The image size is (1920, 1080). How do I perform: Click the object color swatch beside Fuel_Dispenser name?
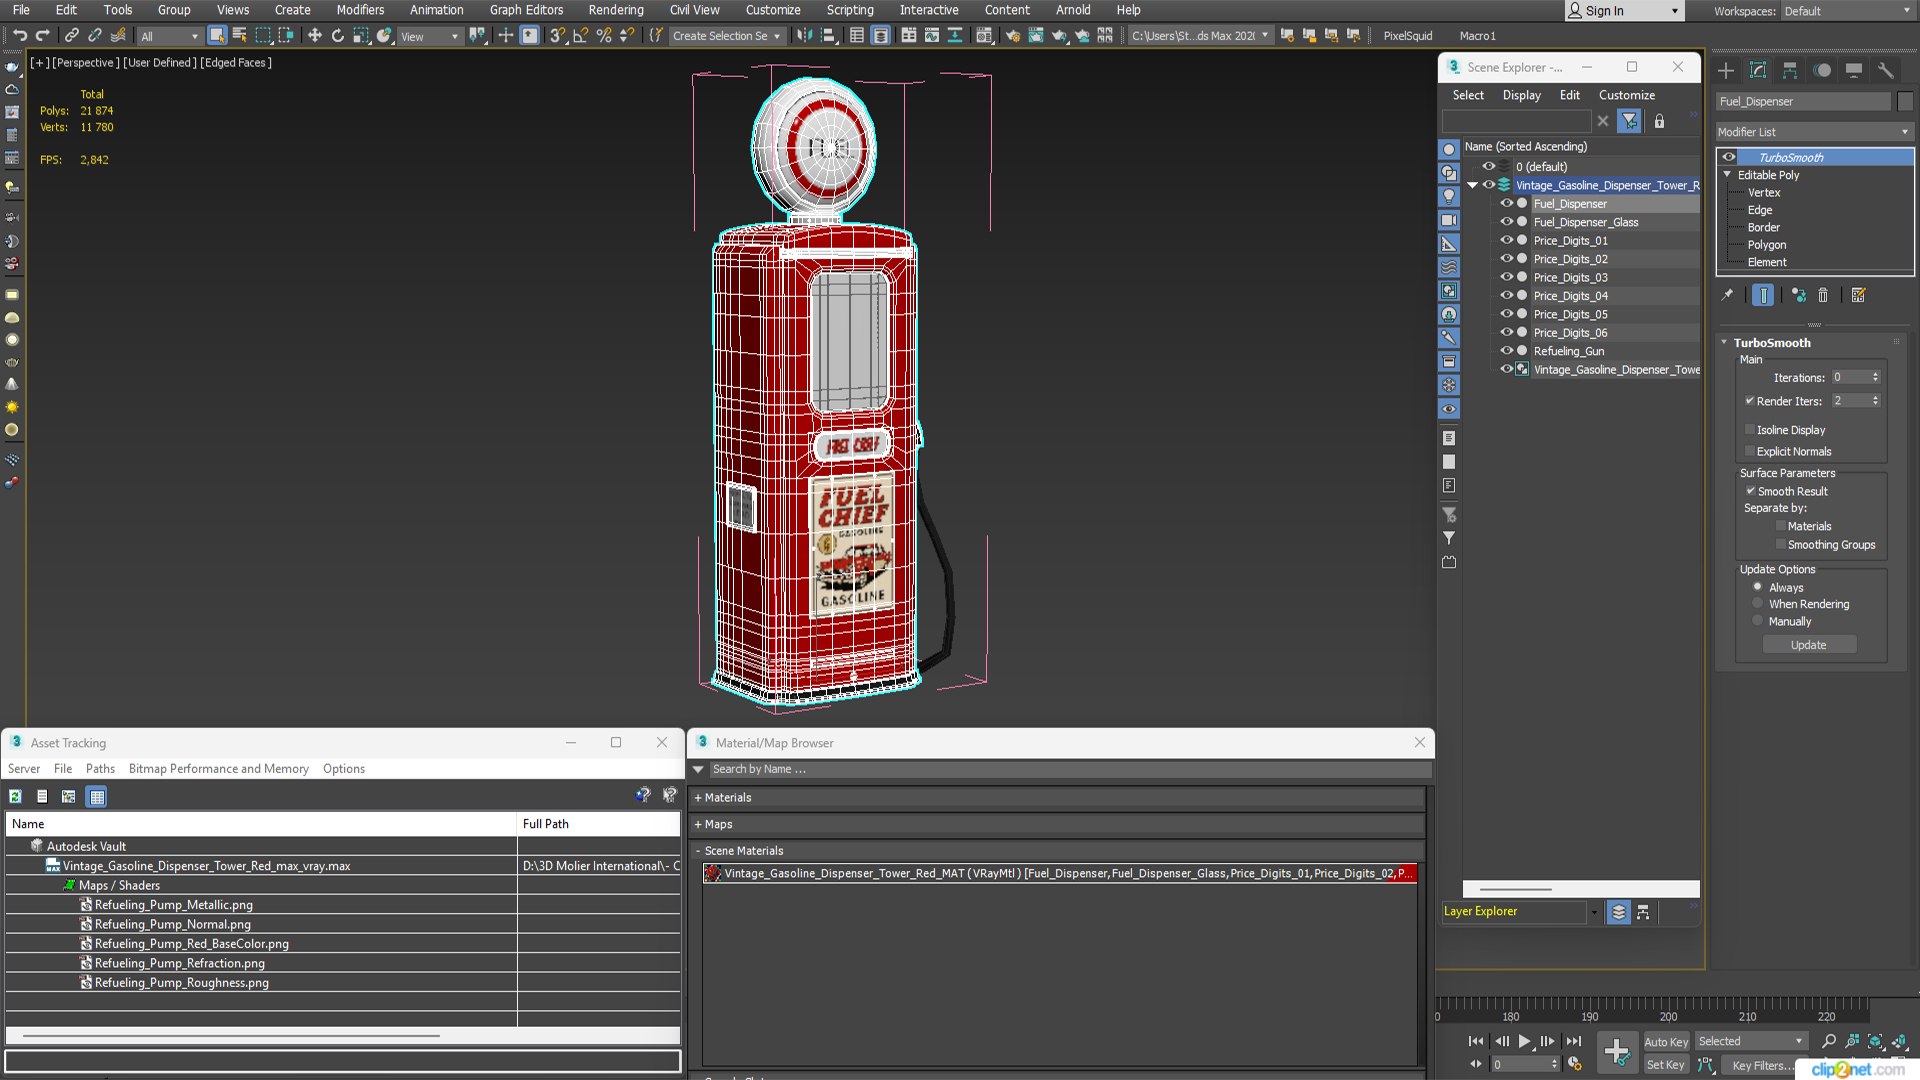[1904, 101]
